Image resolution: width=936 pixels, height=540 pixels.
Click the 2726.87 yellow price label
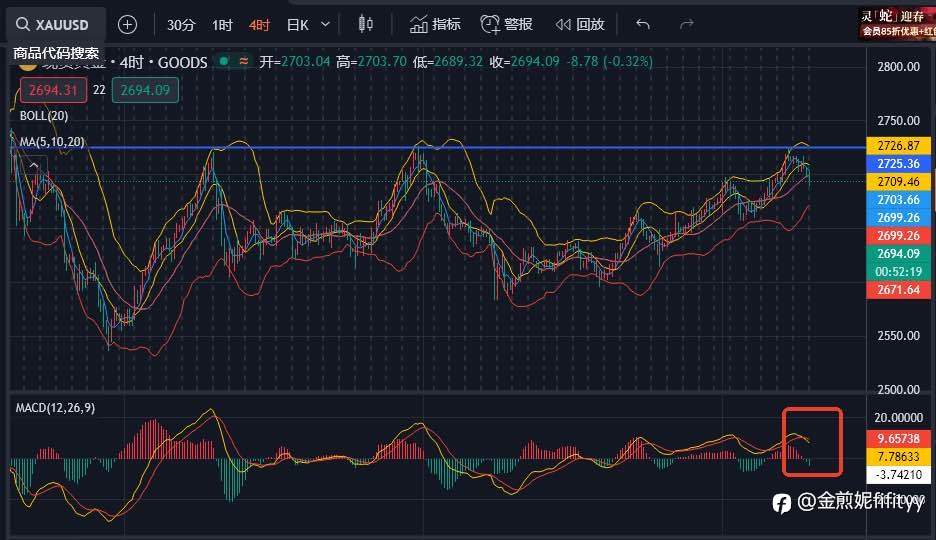click(898, 146)
